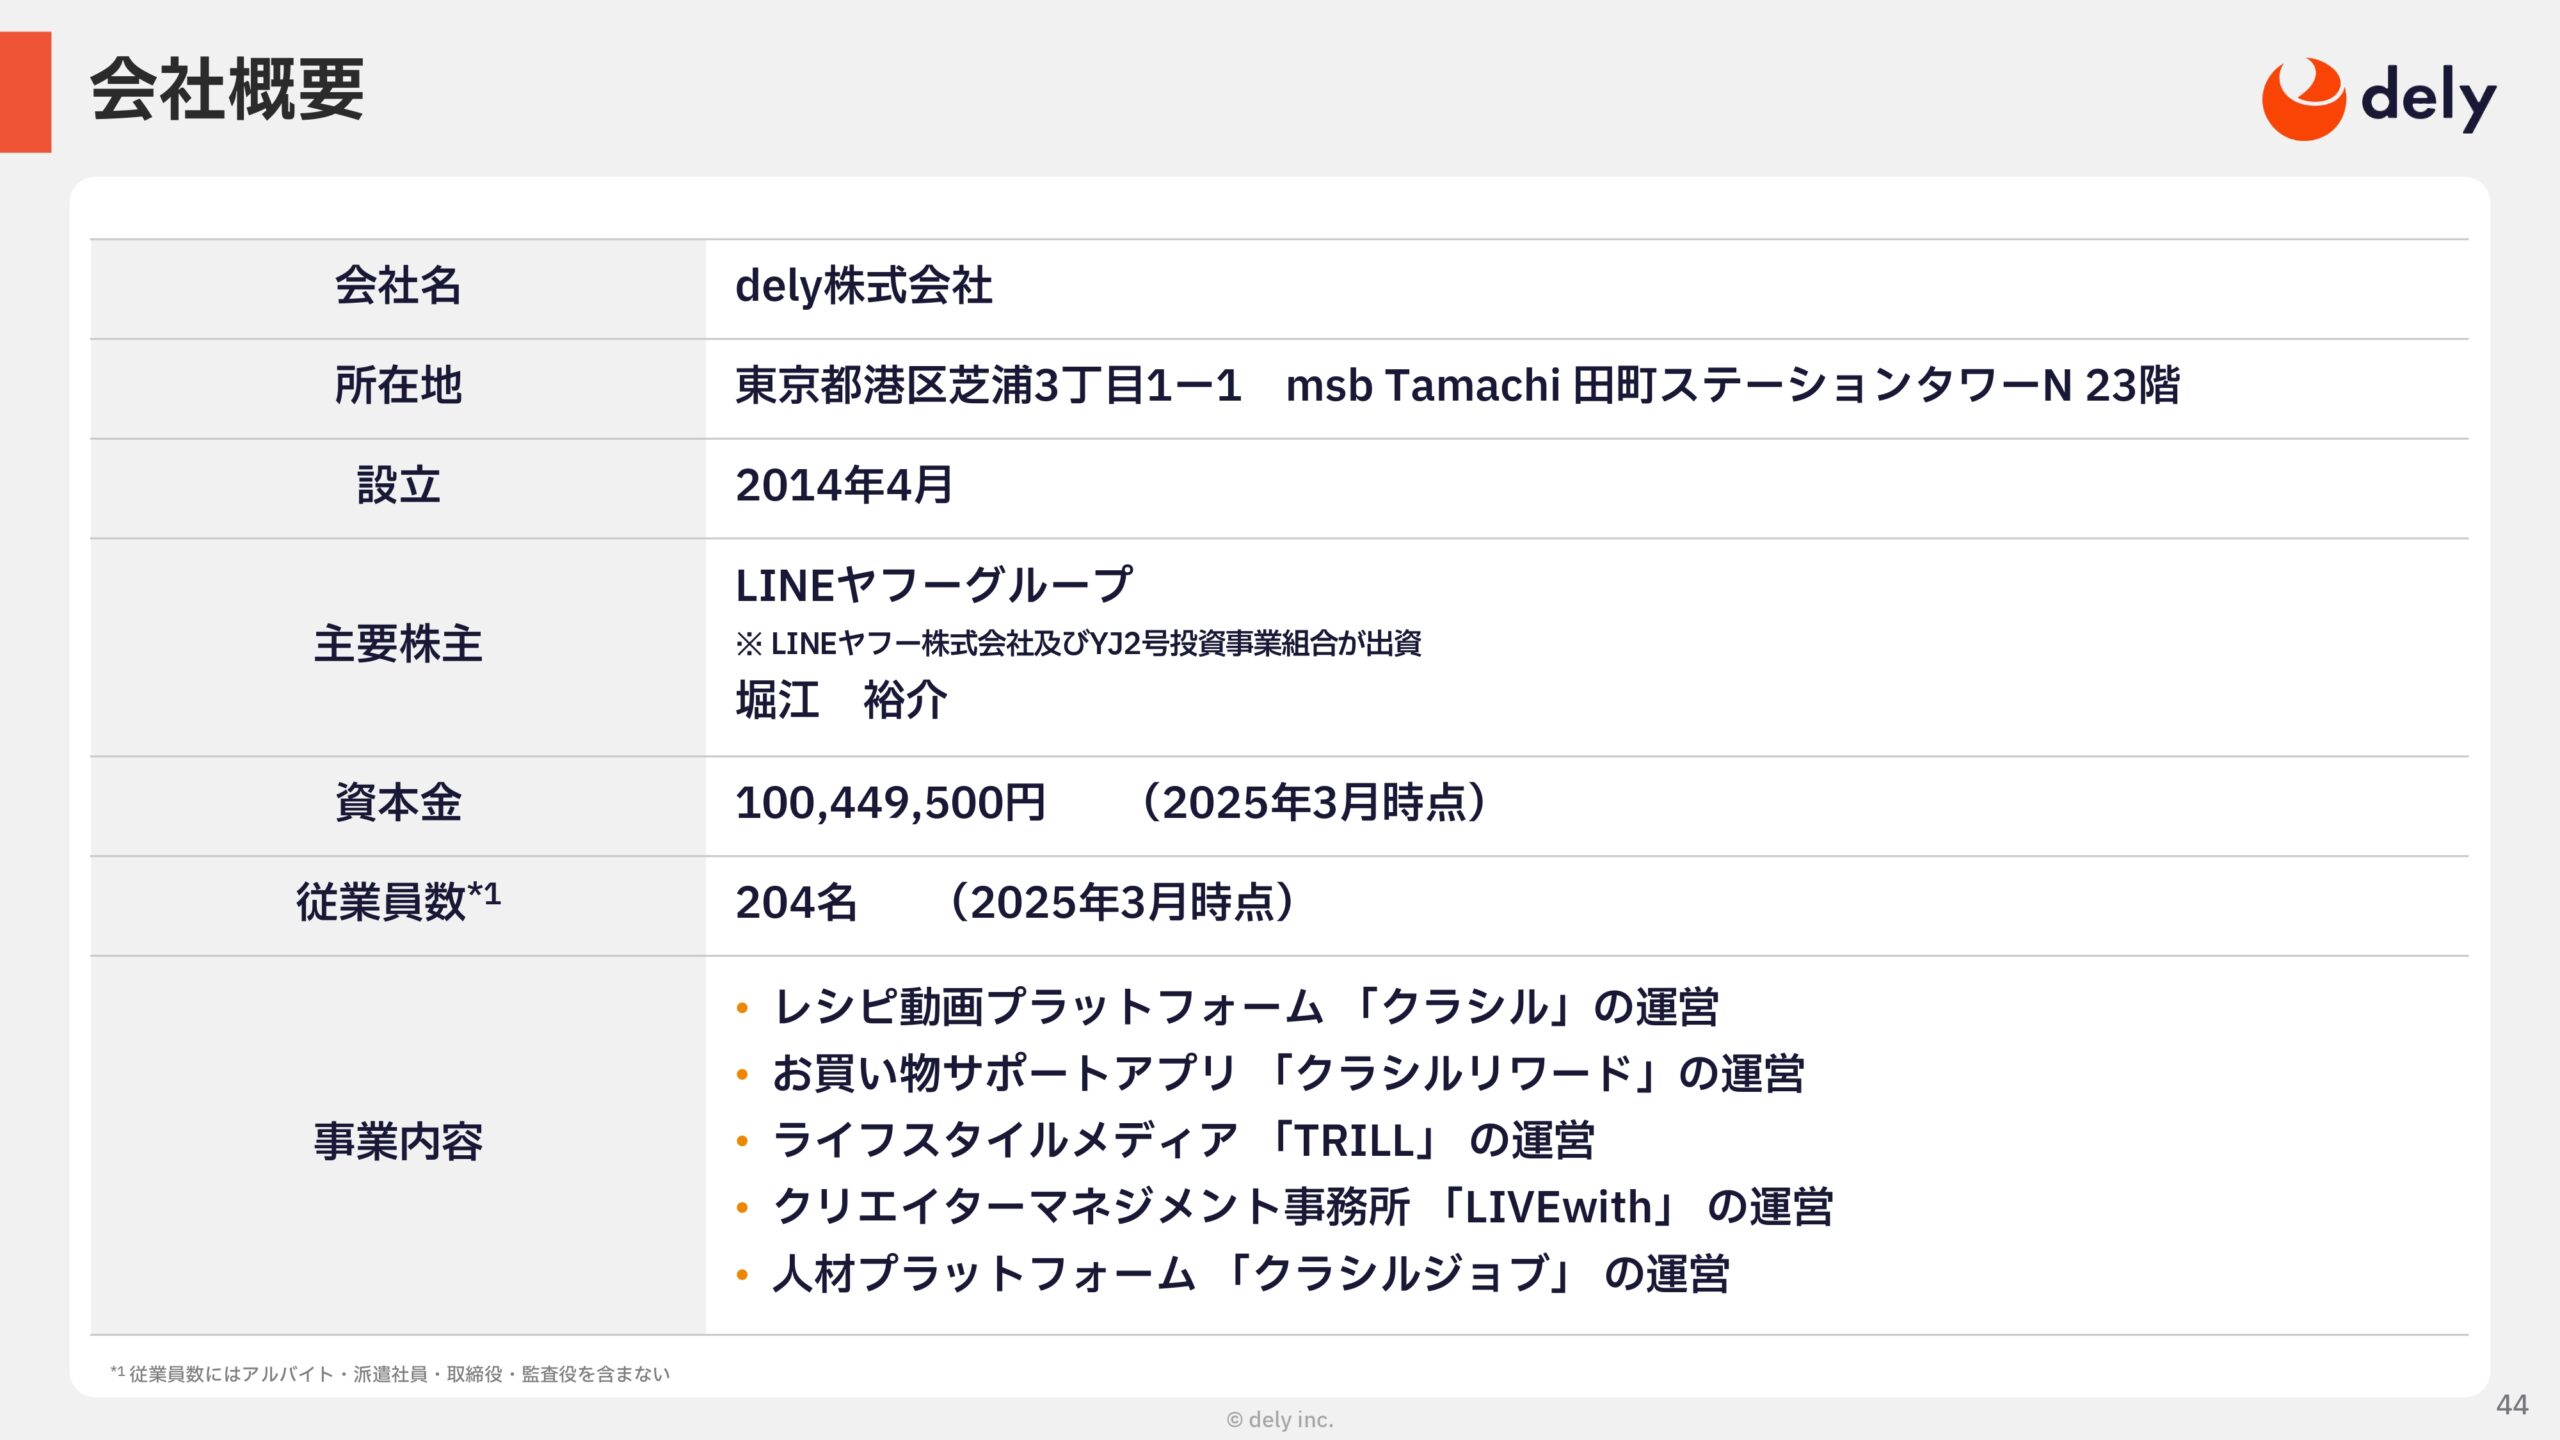Click (2025年3月時点) beside the capital amount

point(1313,803)
